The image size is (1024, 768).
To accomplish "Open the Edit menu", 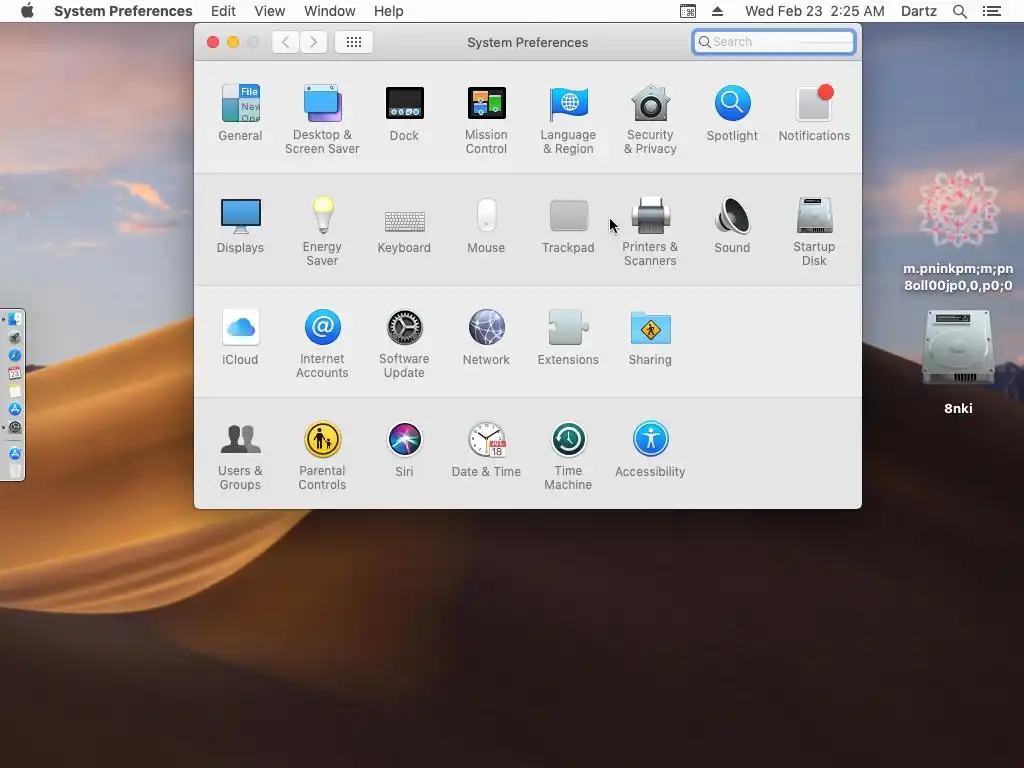I will tap(223, 11).
